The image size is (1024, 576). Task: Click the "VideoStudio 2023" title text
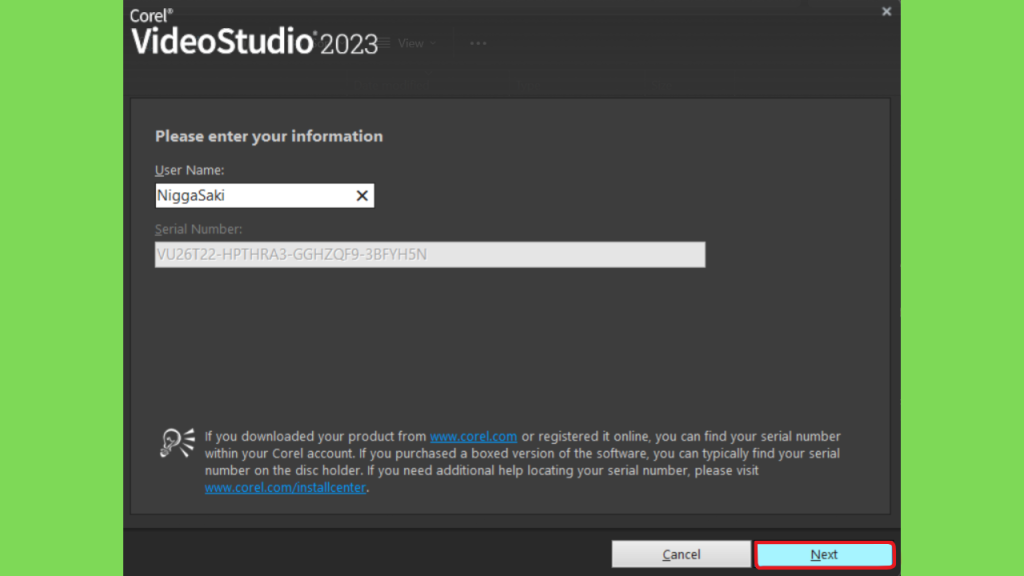click(254, 42)
